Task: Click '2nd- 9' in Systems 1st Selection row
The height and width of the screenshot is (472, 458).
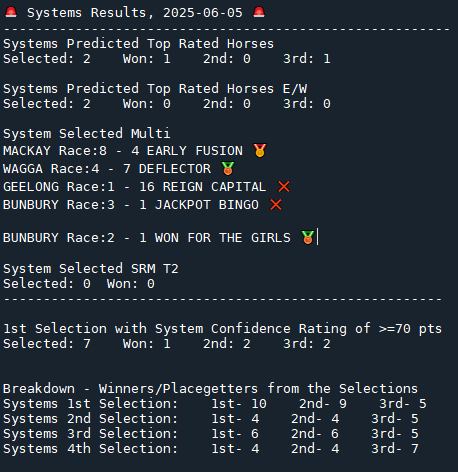Action: tap(323, 404)
